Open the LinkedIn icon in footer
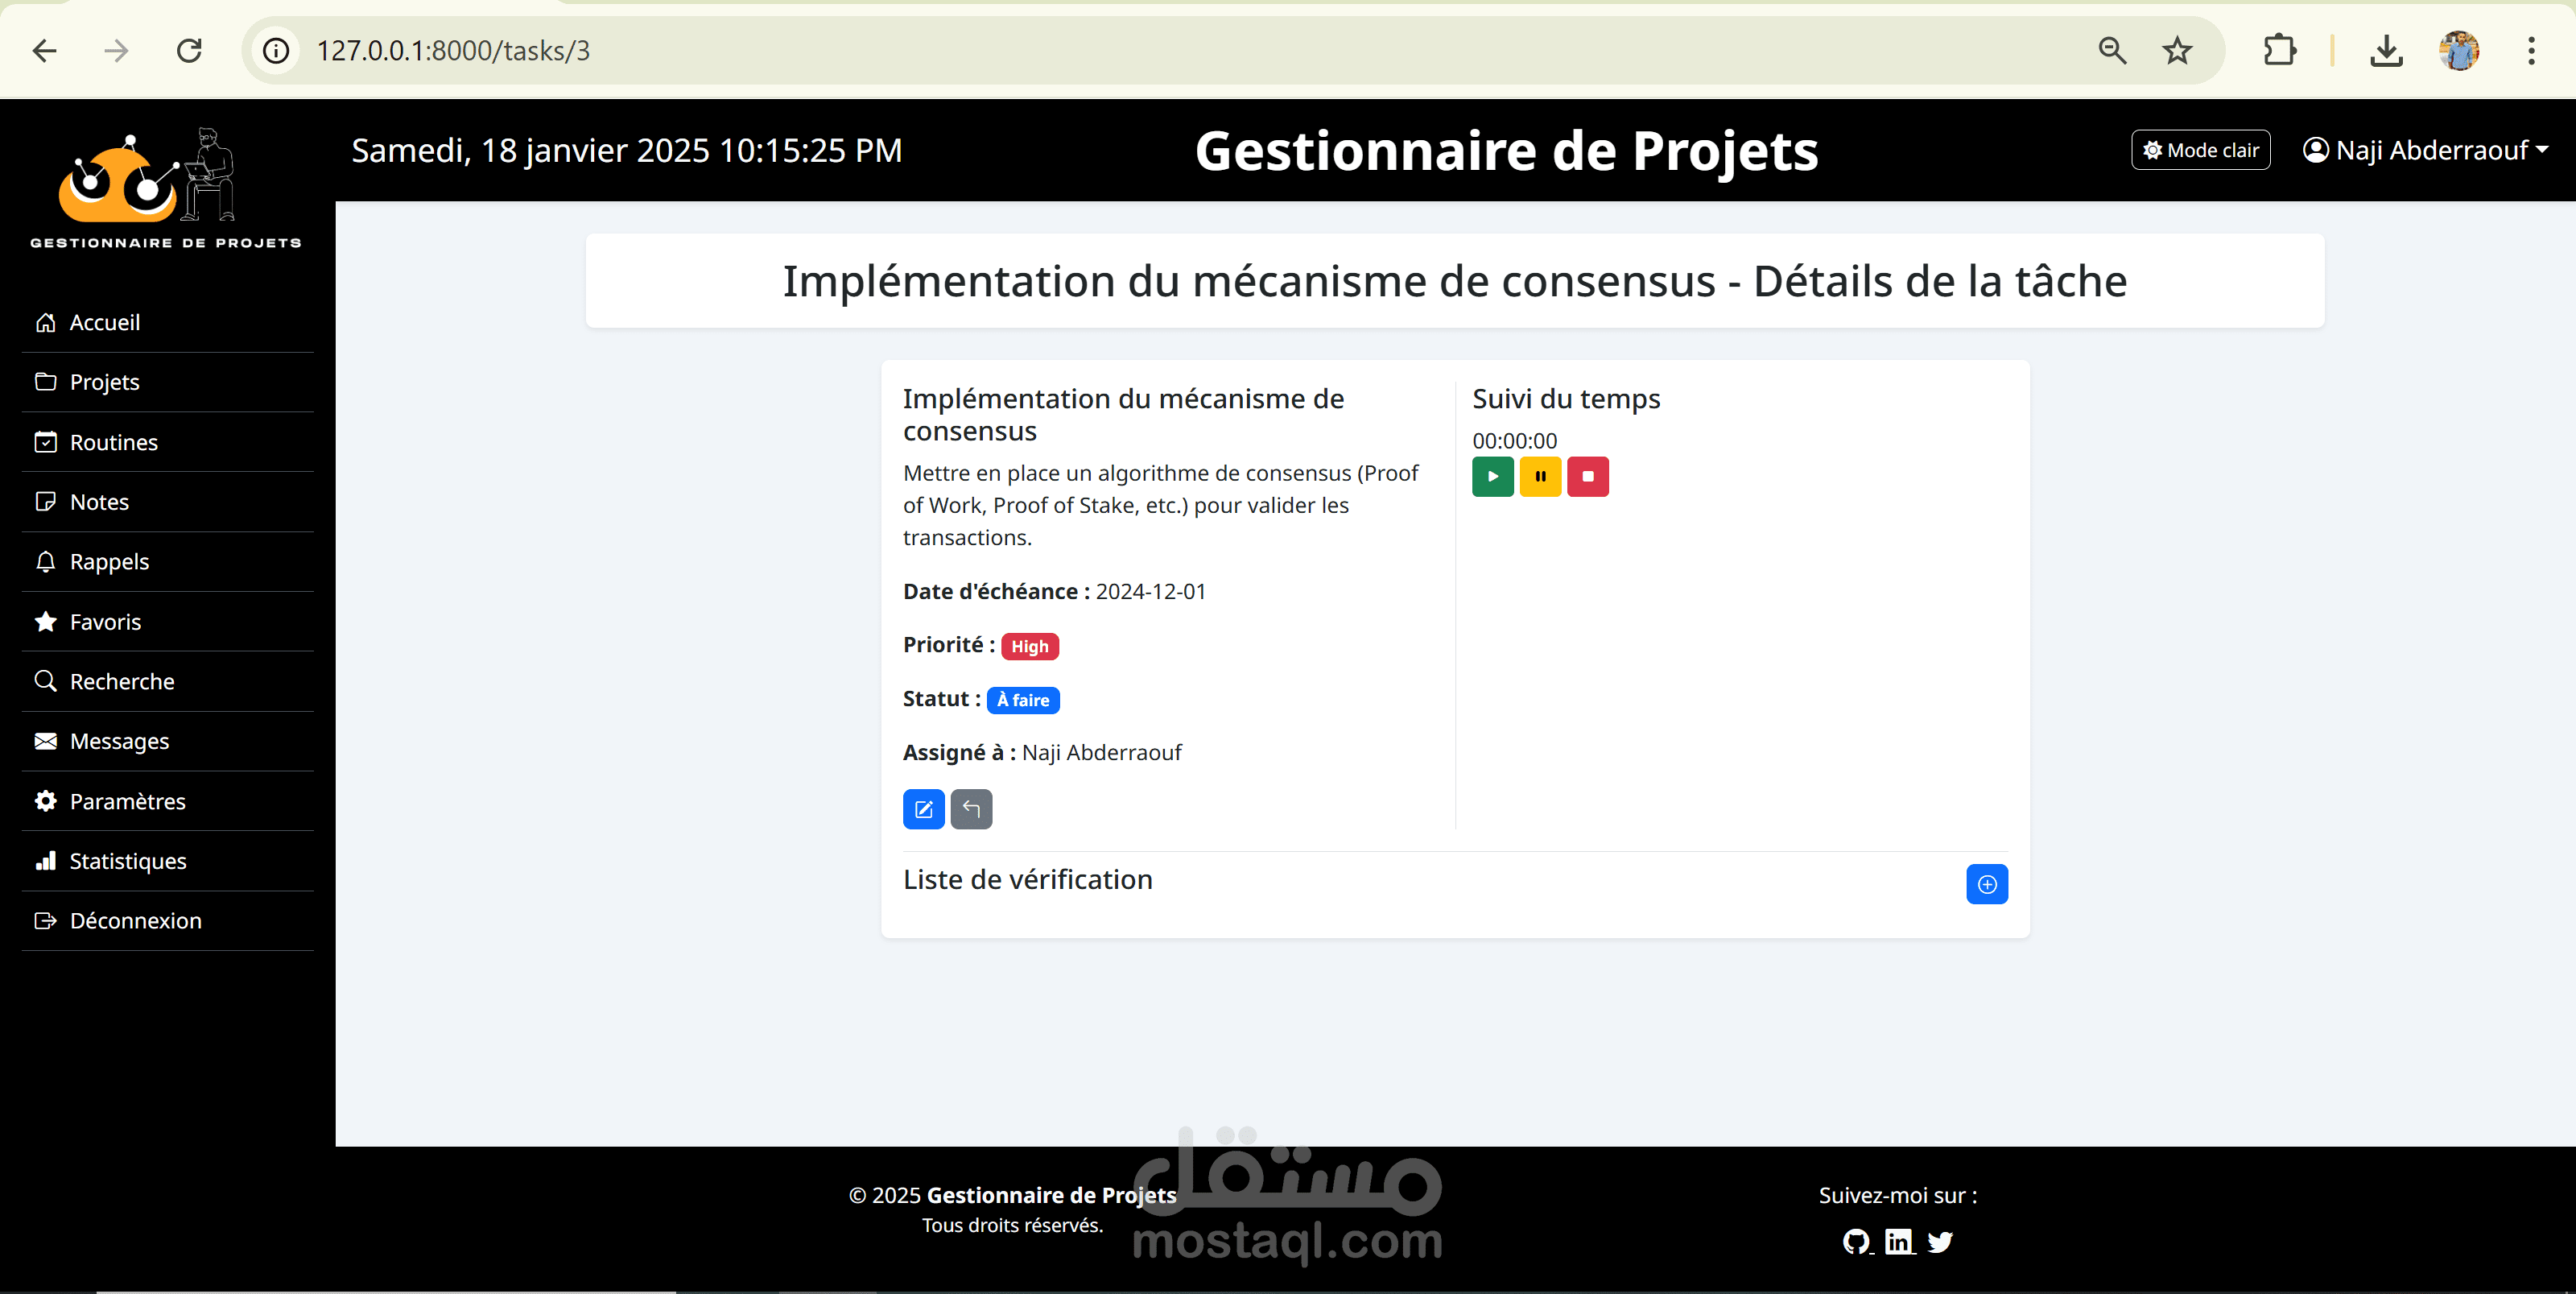 pos(1898,1241)
